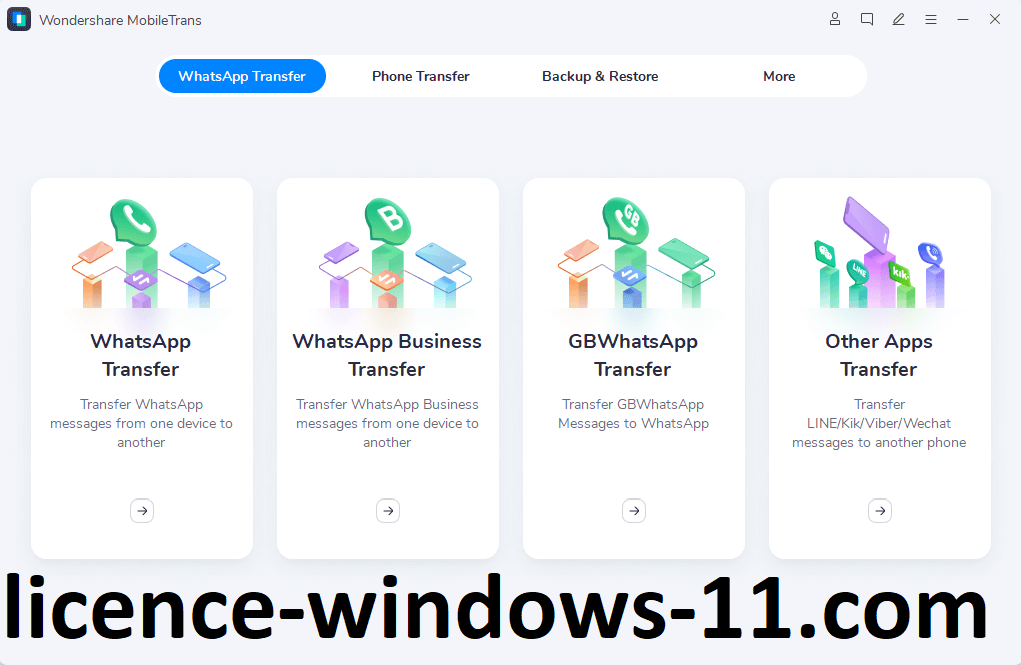Go to the More tab
Viewport: 1021px width, 665px height.
[x=779, y=76]
